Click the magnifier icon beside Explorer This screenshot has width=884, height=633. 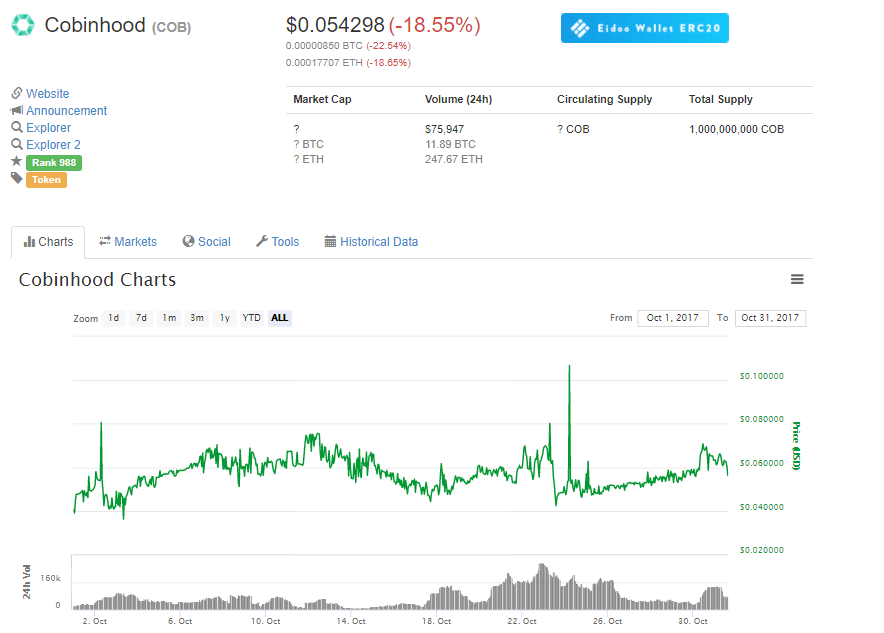[17, 127]
